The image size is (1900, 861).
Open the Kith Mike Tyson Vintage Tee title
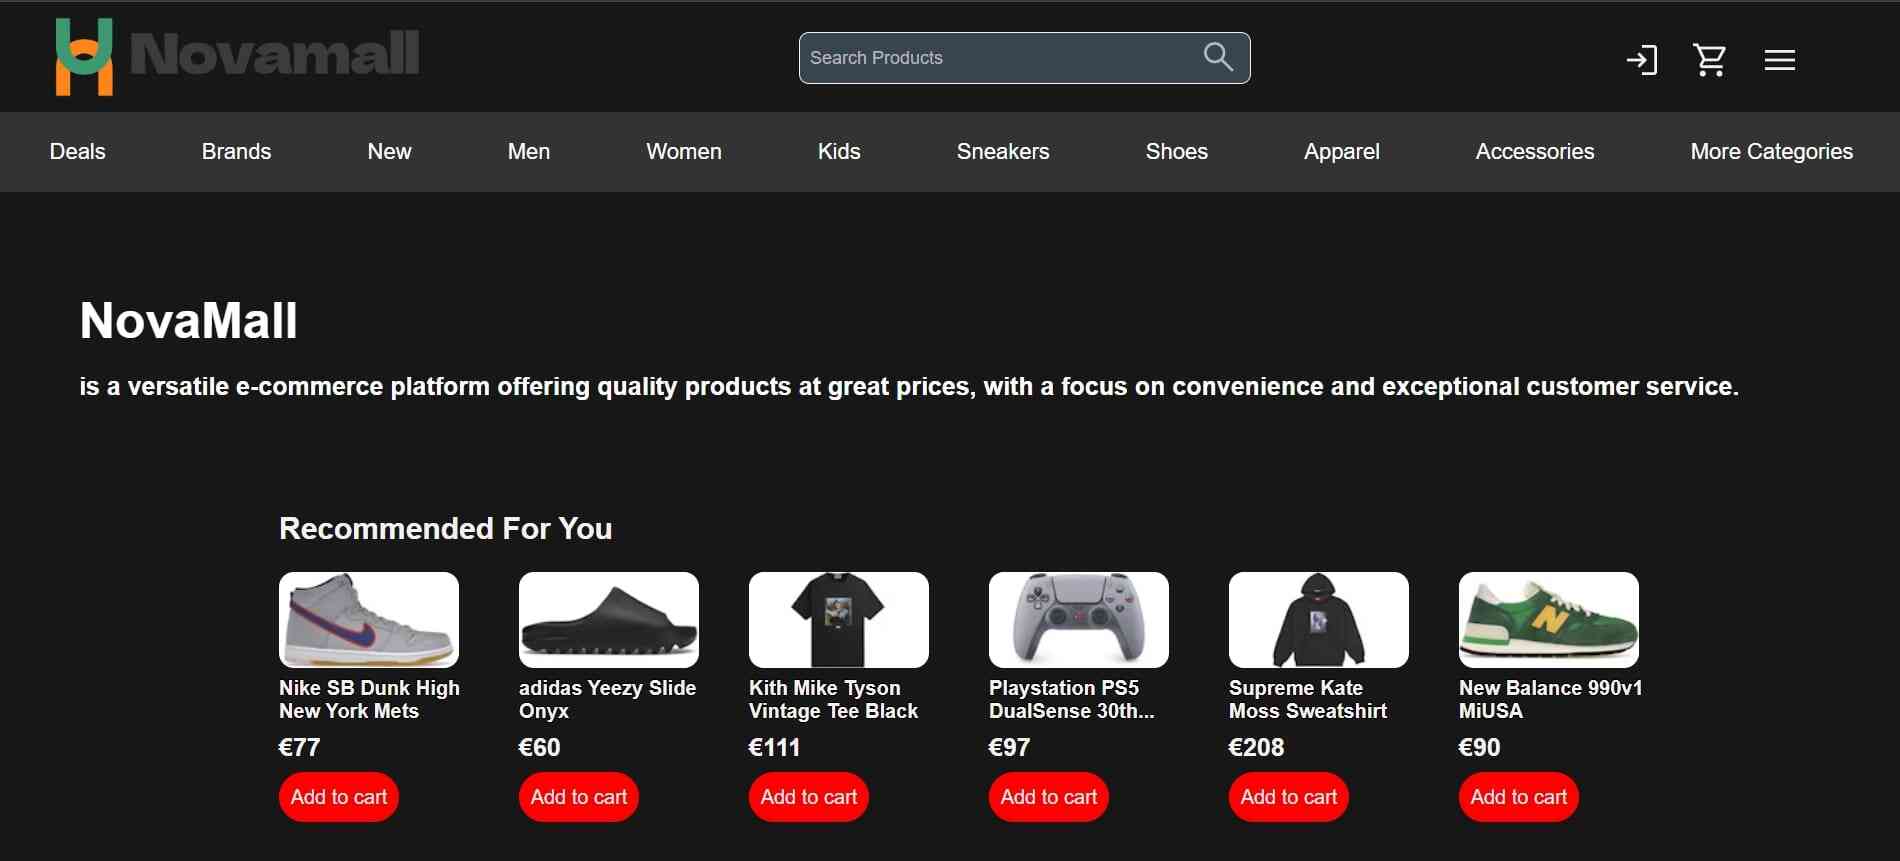(833, 699)
